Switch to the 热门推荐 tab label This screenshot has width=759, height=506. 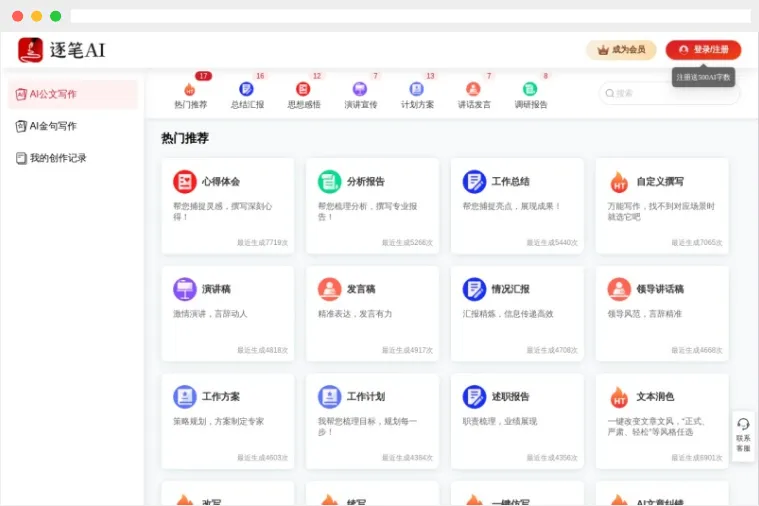point(190,105)
